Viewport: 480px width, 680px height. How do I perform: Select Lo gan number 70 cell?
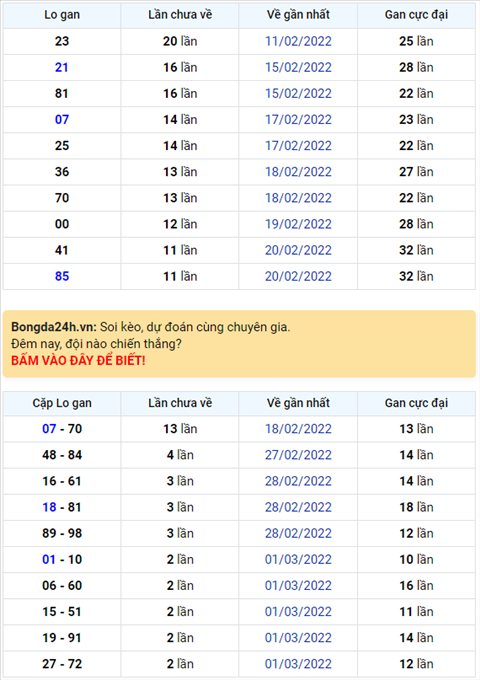coord(62,198)
